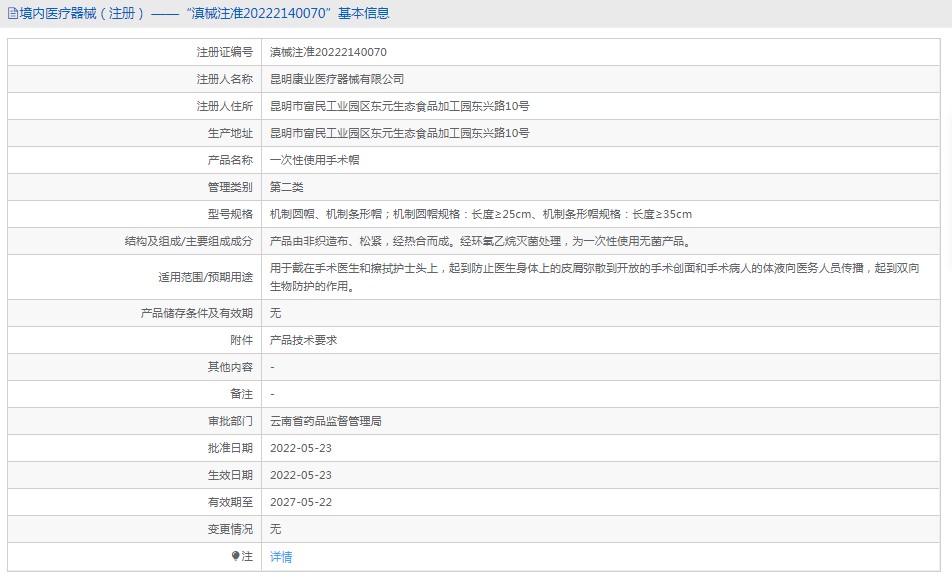Click the 批准日期 label

tap(230, 448)
